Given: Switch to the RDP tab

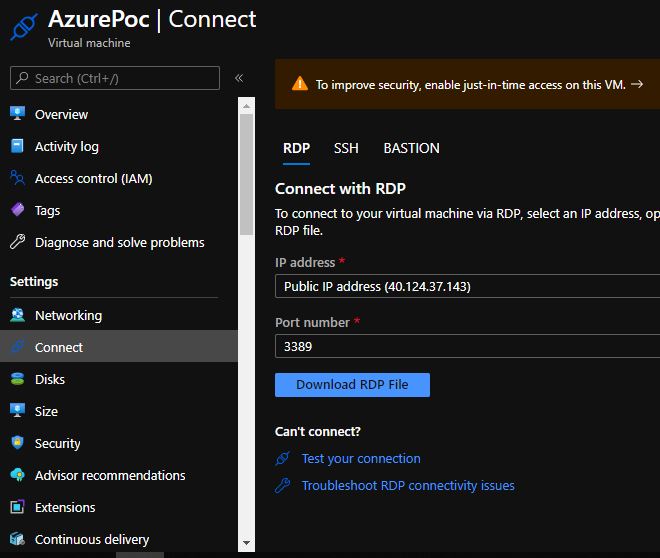Looking at the screenshot, I should point(296,148).
